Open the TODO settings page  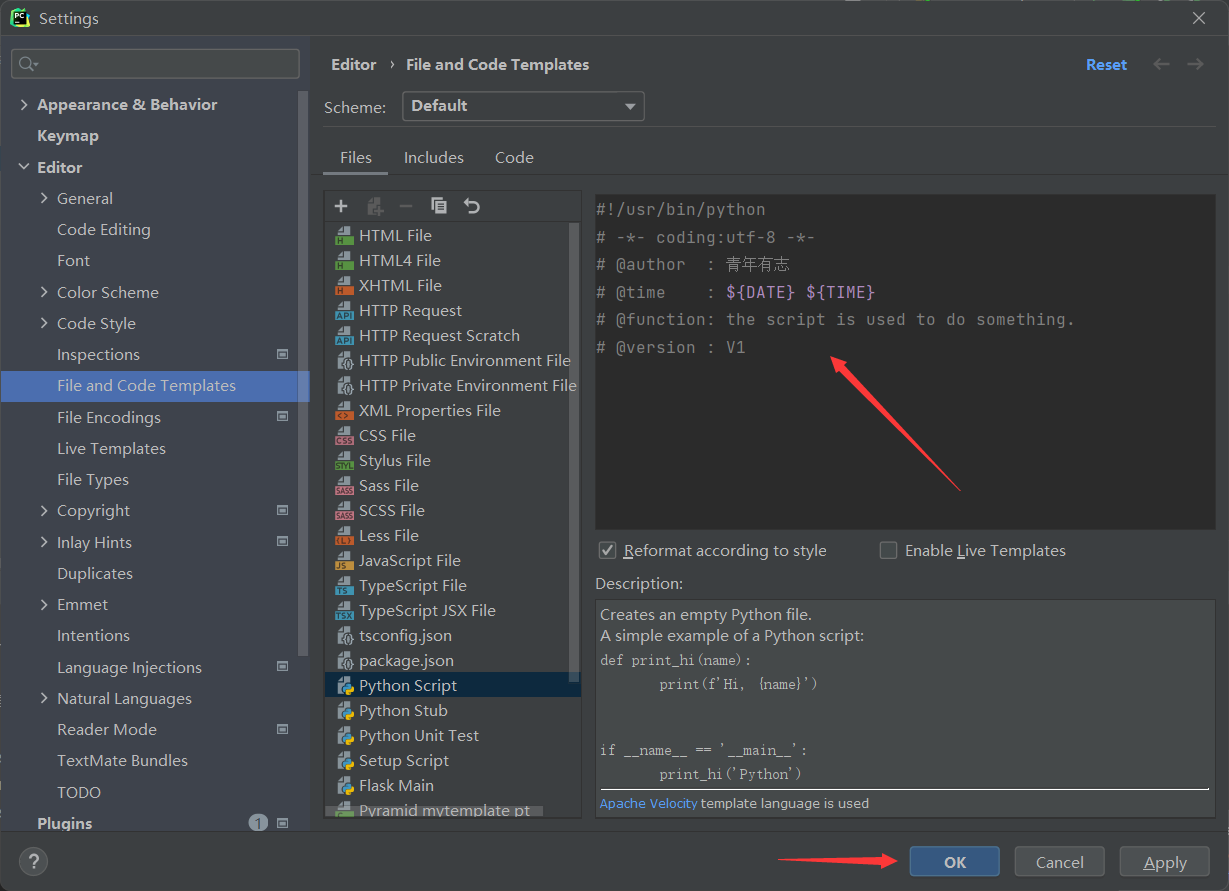79,792
